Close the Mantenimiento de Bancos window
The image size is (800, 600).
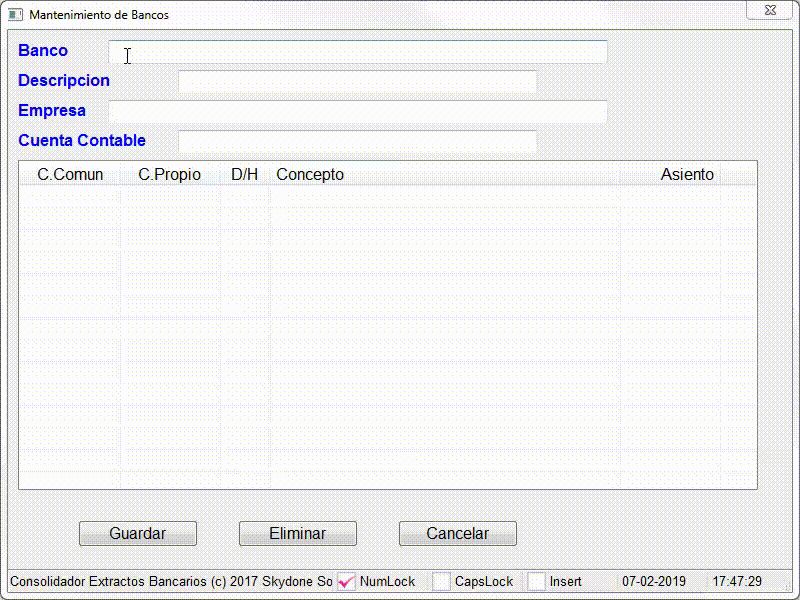(770, 9)
